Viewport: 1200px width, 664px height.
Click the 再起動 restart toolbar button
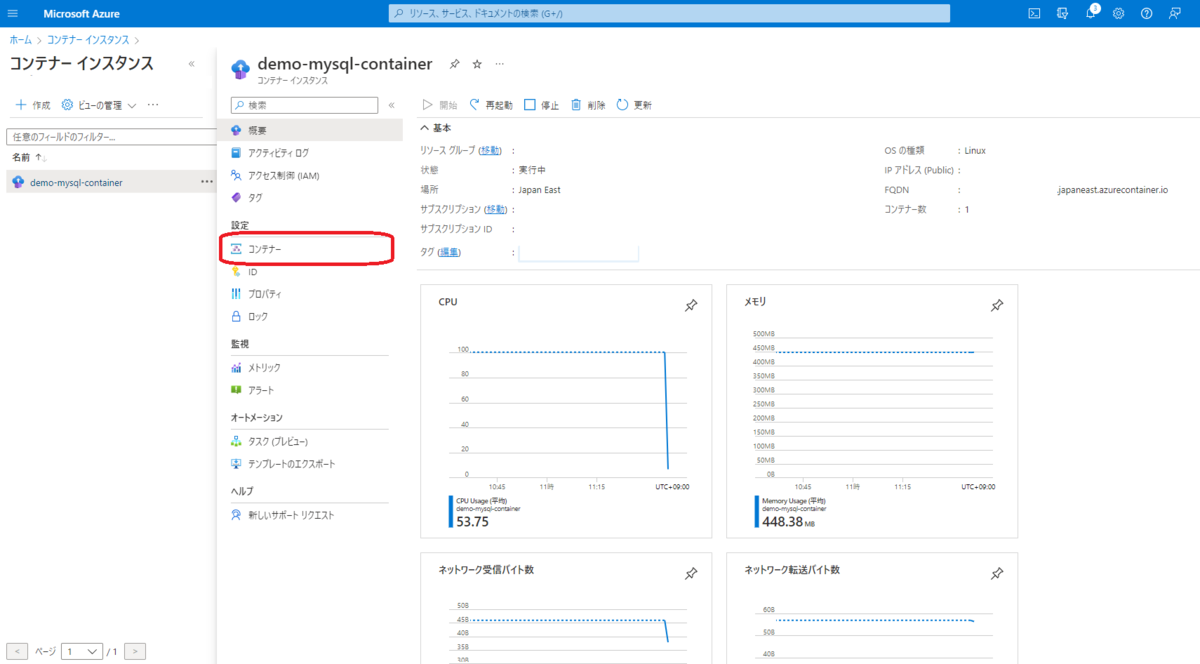tap(490, 105)
